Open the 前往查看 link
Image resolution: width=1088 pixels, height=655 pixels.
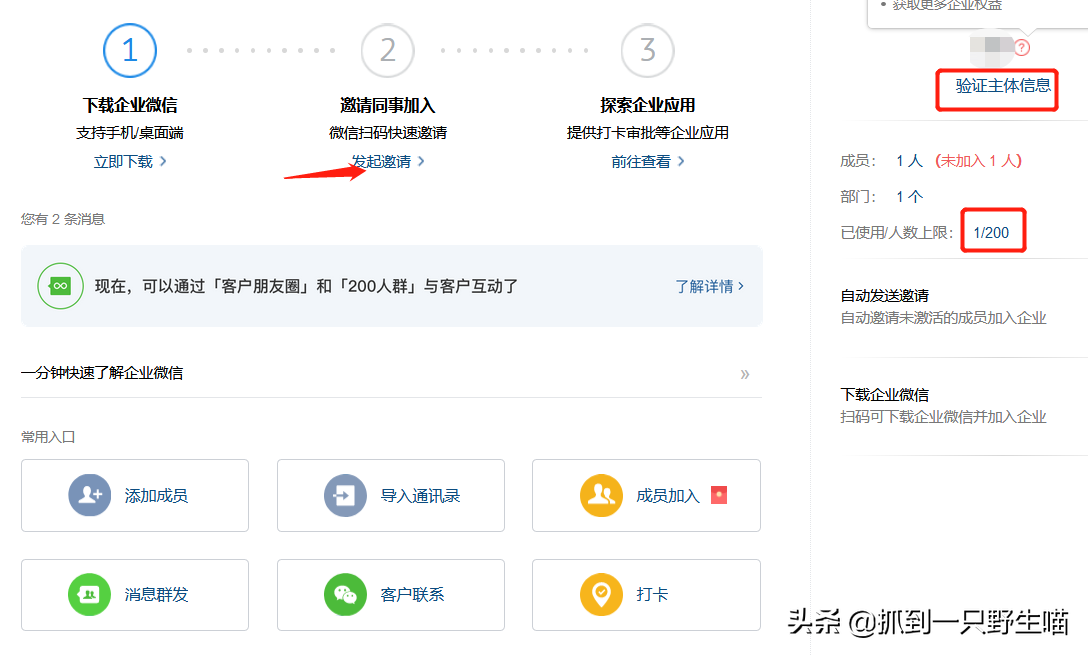(x=647, y=162)
